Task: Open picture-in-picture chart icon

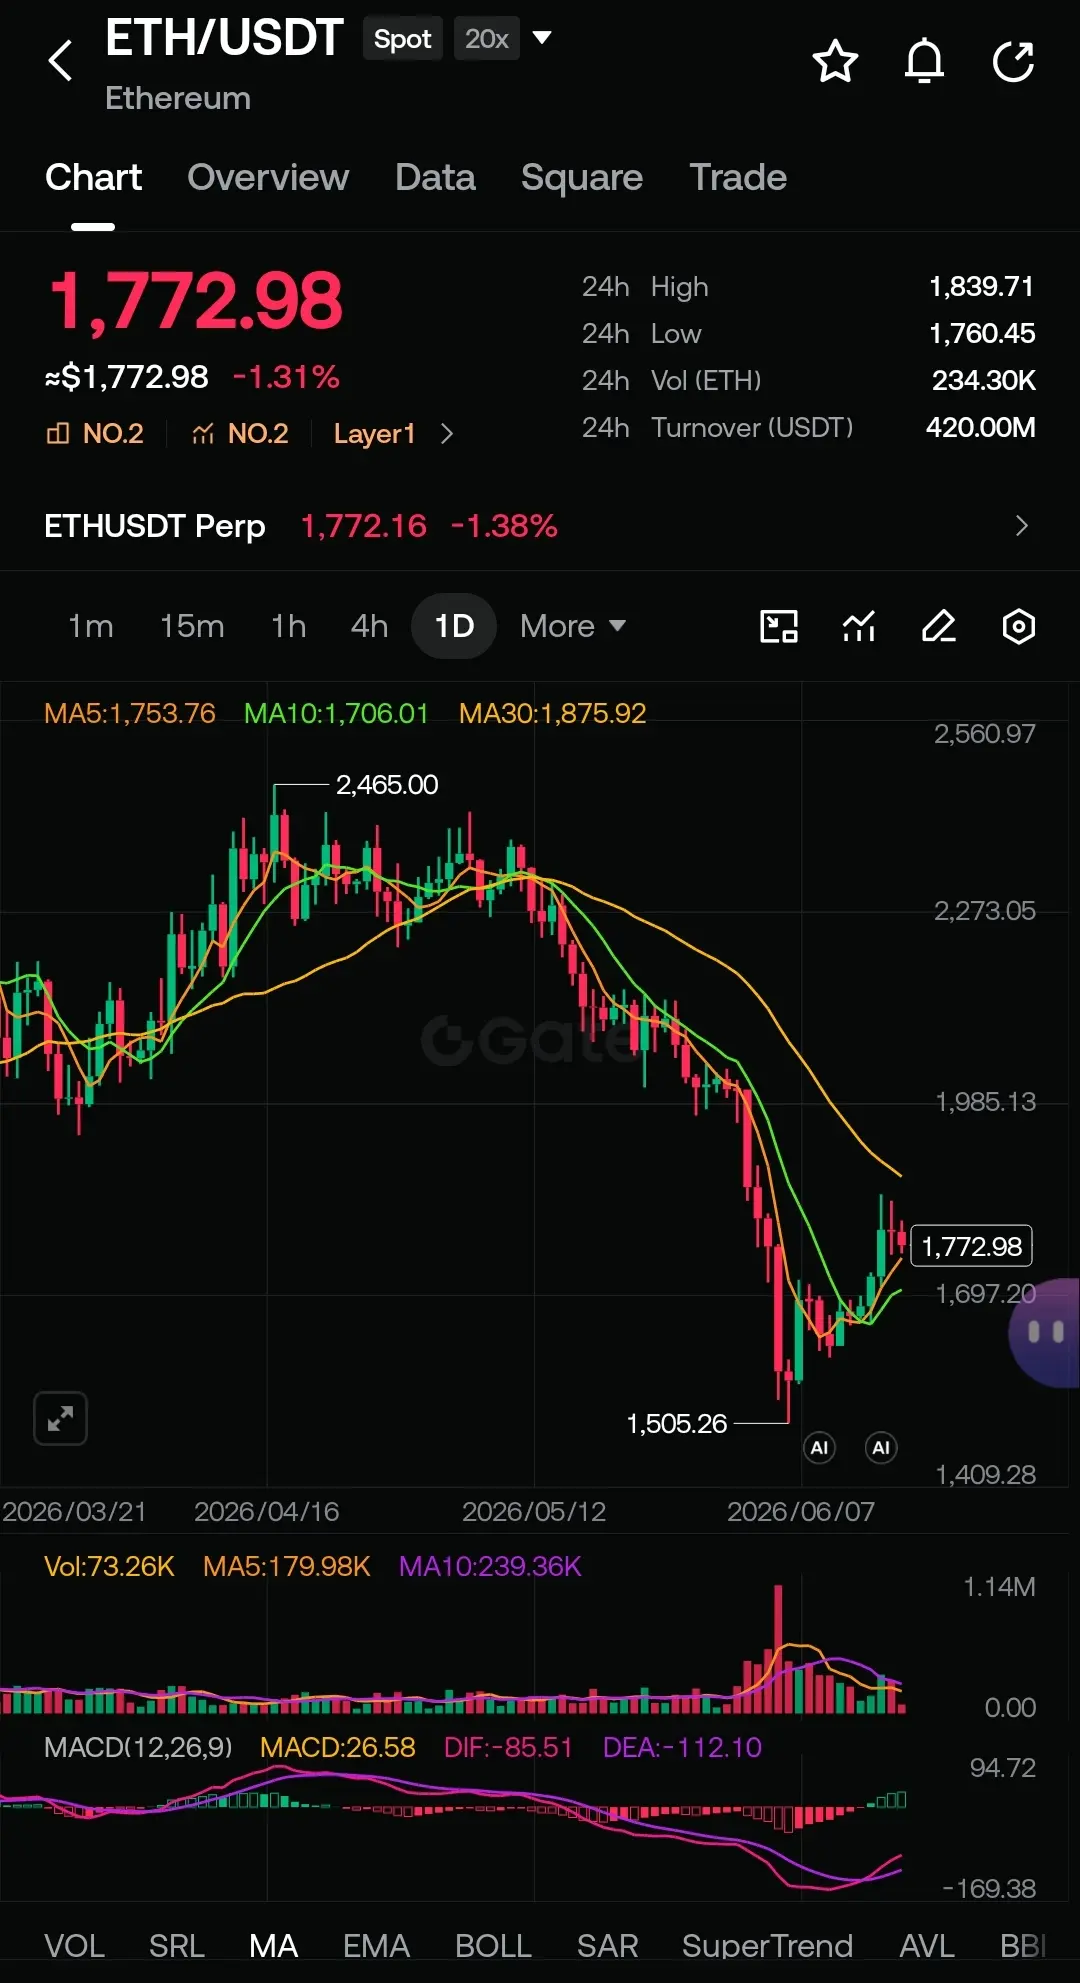Action: pos(779,627)
